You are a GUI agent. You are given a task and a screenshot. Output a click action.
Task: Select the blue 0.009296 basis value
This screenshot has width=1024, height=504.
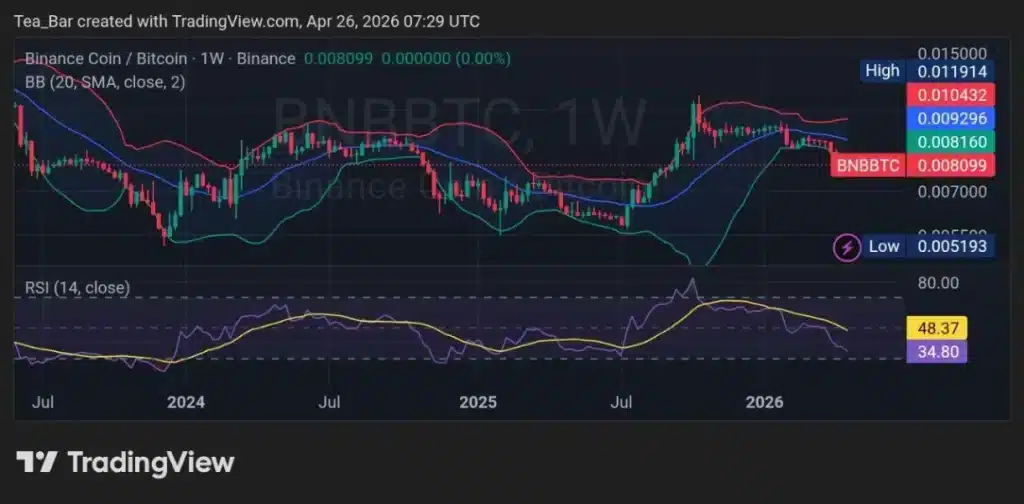pyautogui.click(x=952, y=119)
